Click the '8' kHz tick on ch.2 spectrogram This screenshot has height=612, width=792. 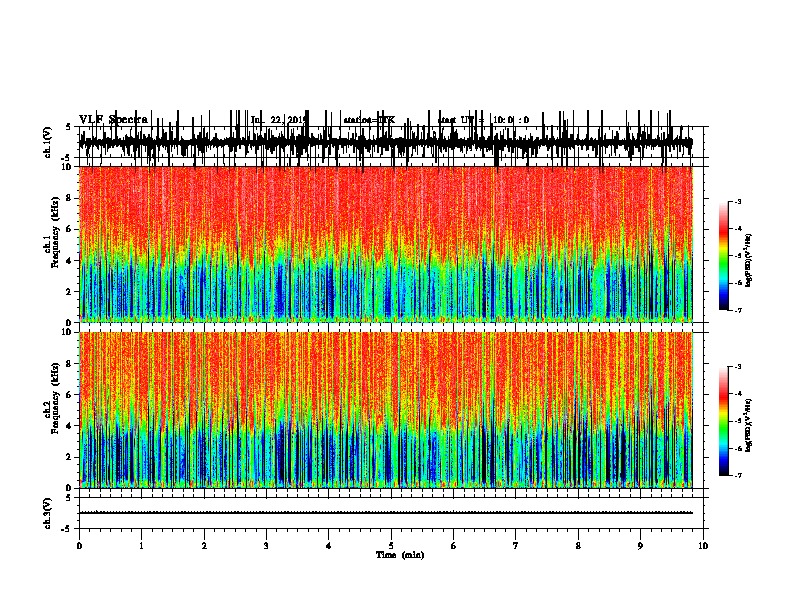click(69, 364)
